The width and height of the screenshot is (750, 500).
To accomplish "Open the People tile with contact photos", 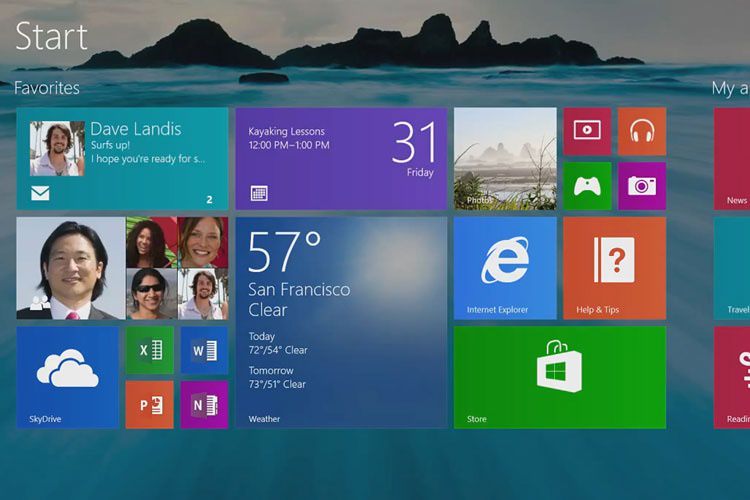I will tap(122, 268).
